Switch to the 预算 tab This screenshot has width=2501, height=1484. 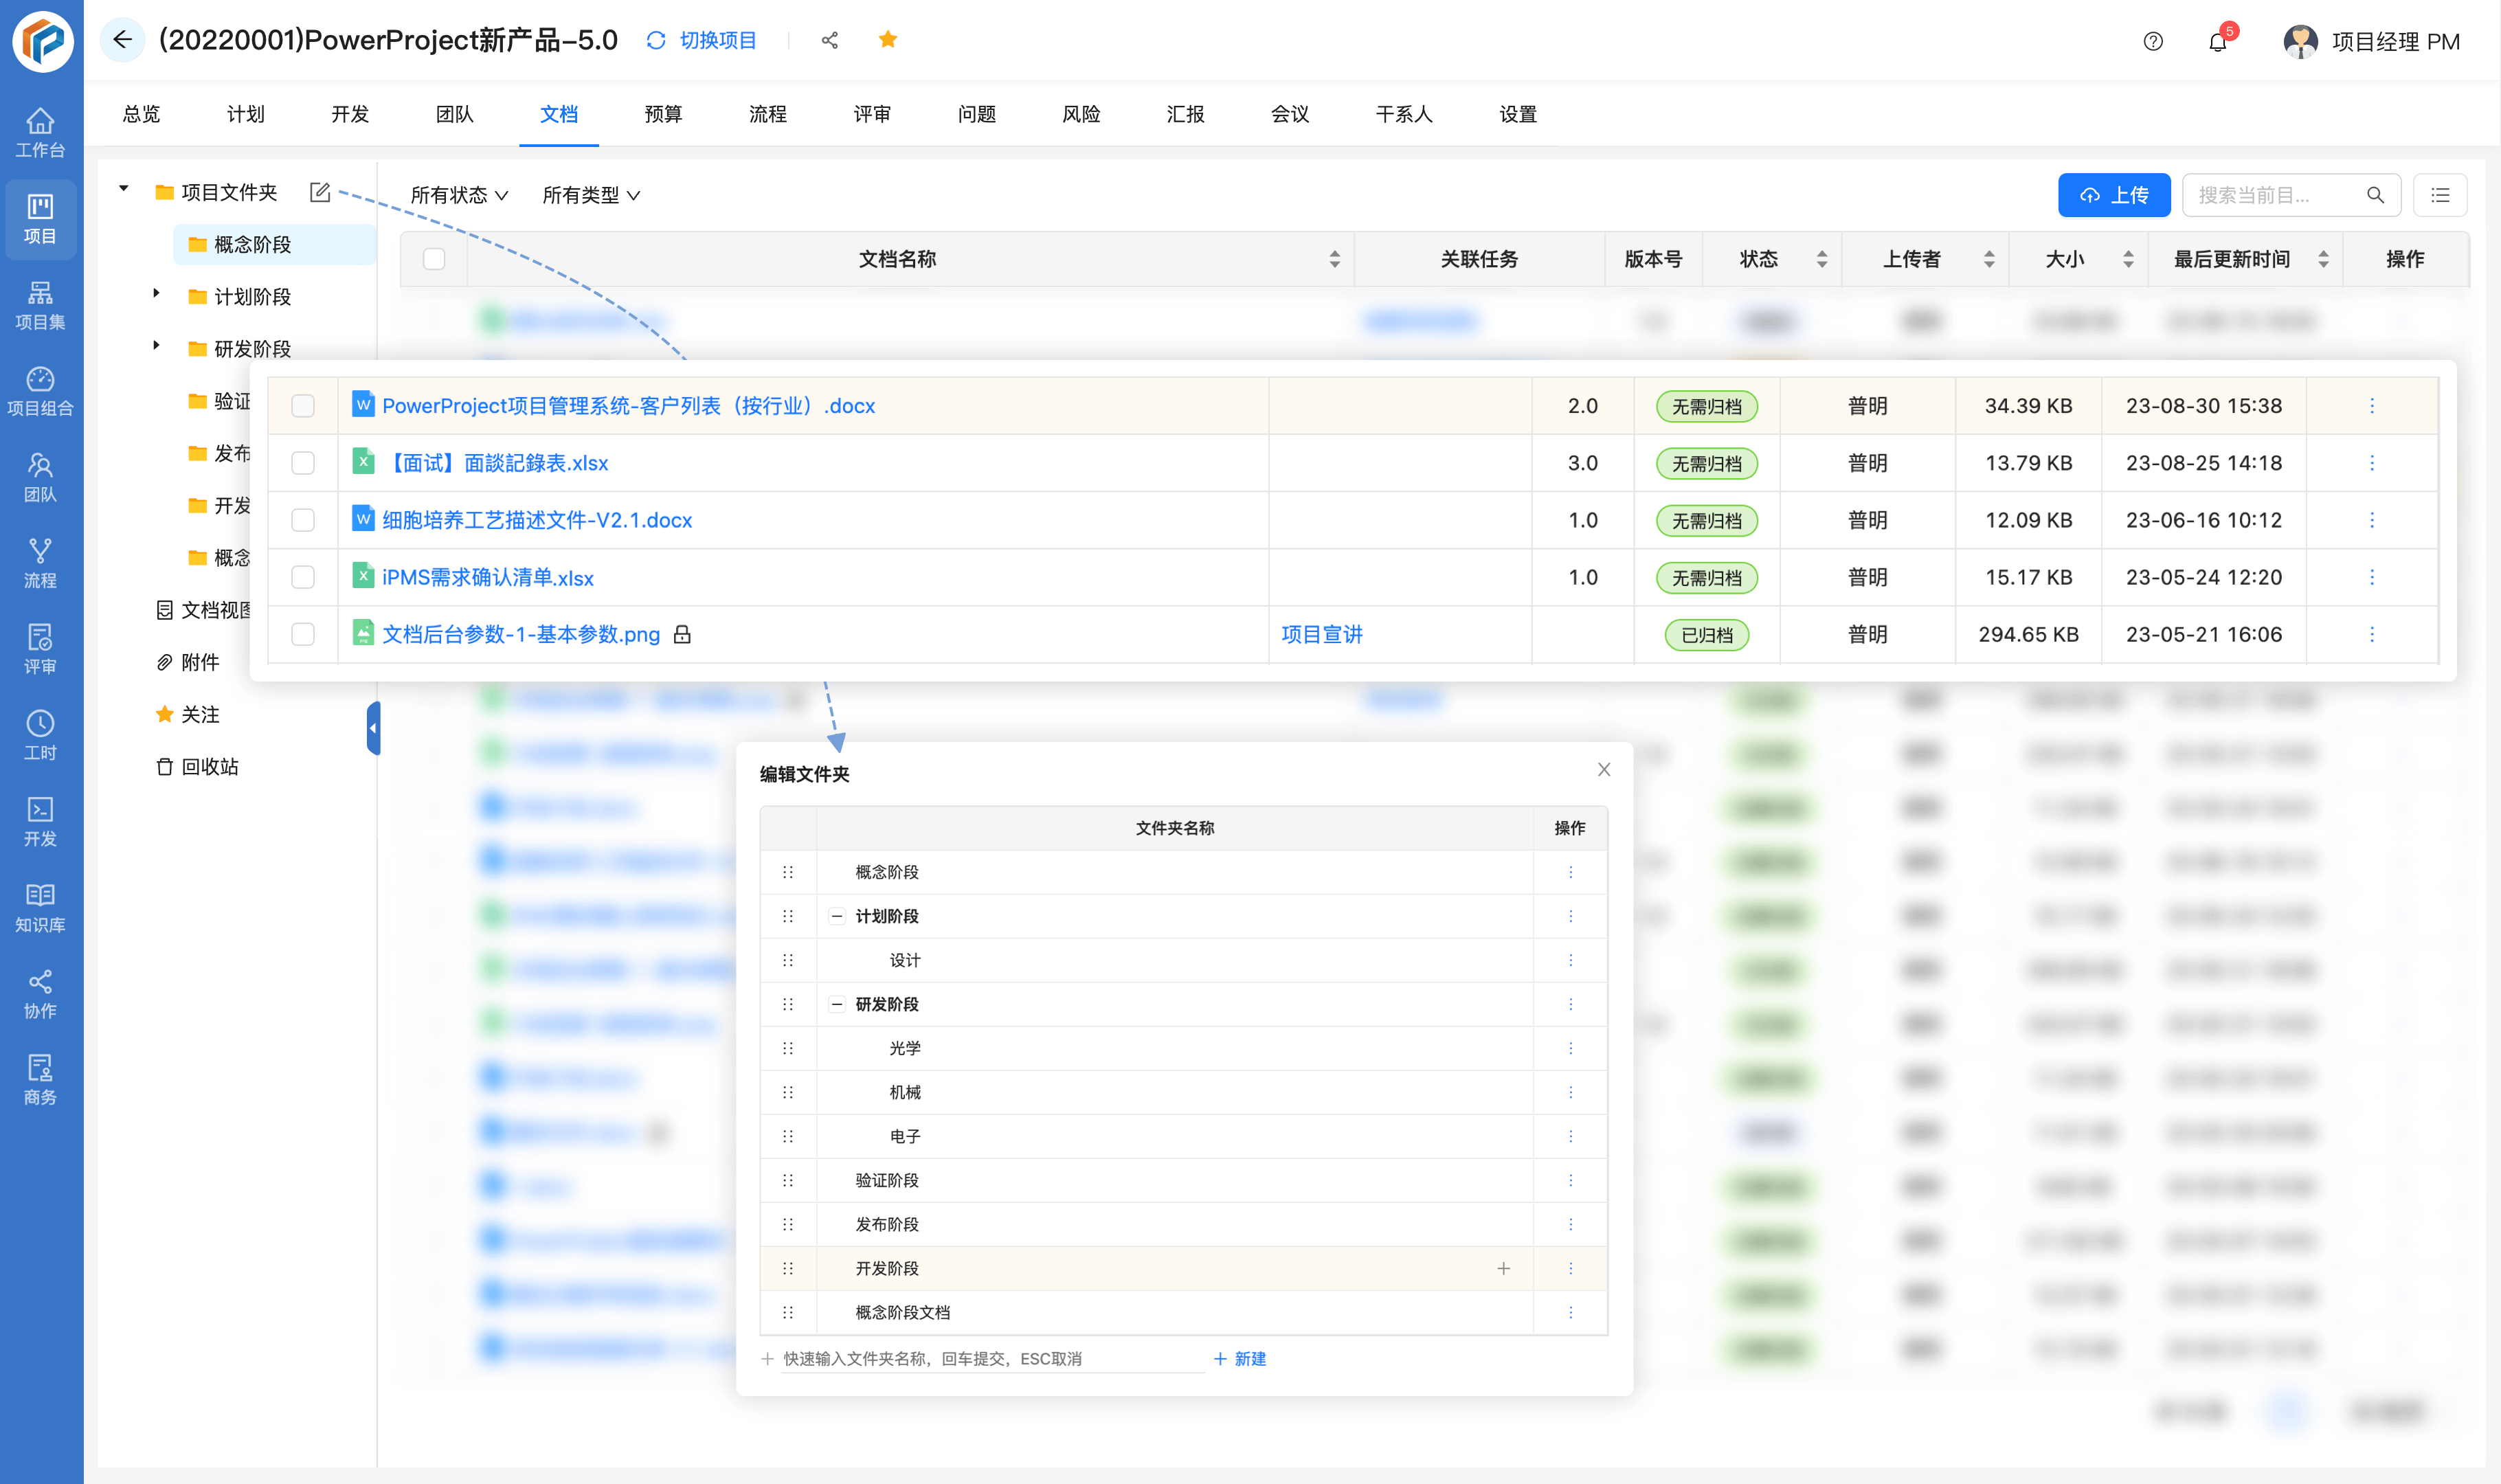663,114
